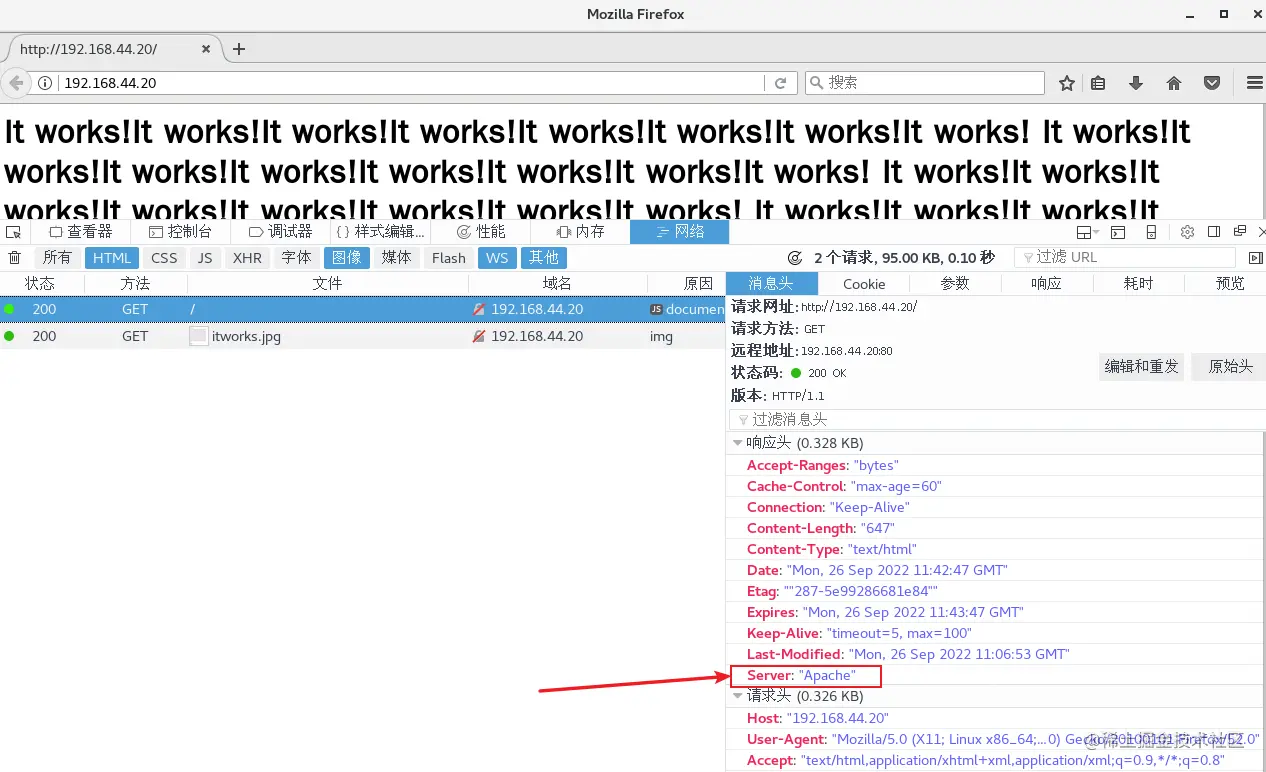Screen dimensions: 1266x772
Task: Click the 过滤 URL filter field
Action: coord(1127,258)
